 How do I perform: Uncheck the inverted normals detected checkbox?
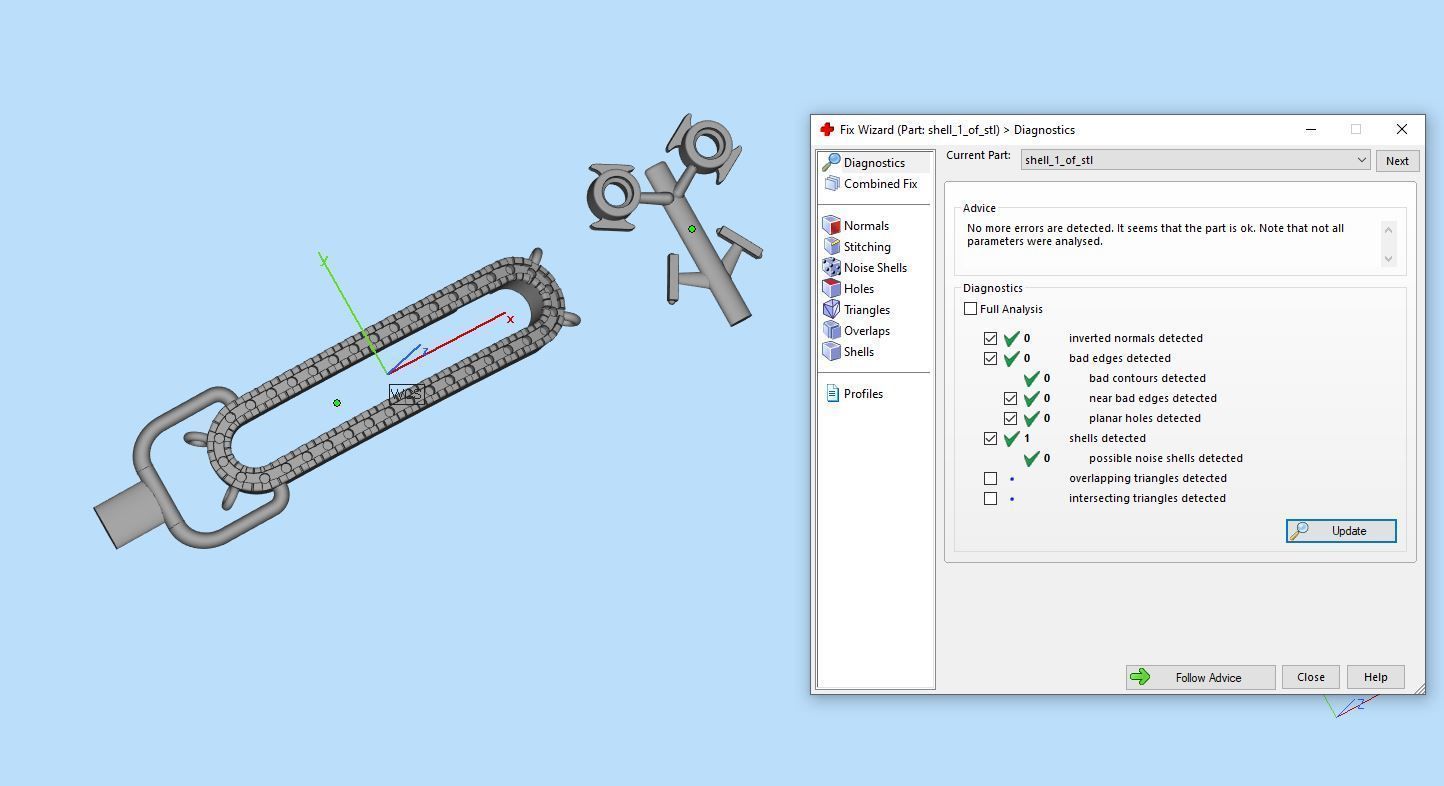tap(990, 339)
